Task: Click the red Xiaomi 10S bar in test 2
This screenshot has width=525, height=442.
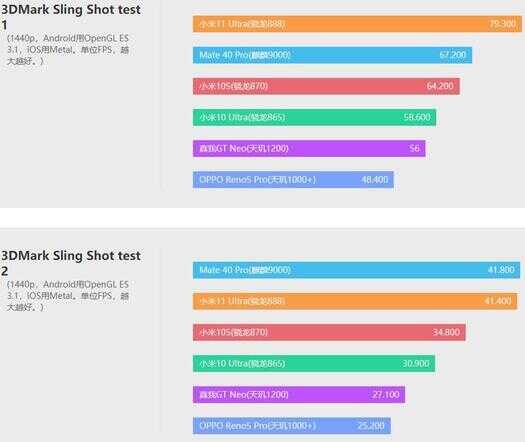Action: coord(329,332)
